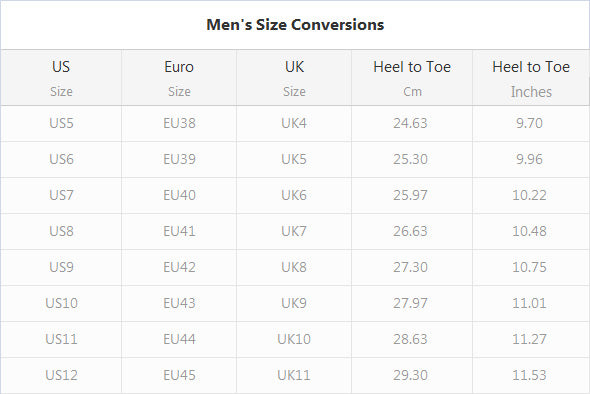Select the 9.70 inches value

pos(529,123)
